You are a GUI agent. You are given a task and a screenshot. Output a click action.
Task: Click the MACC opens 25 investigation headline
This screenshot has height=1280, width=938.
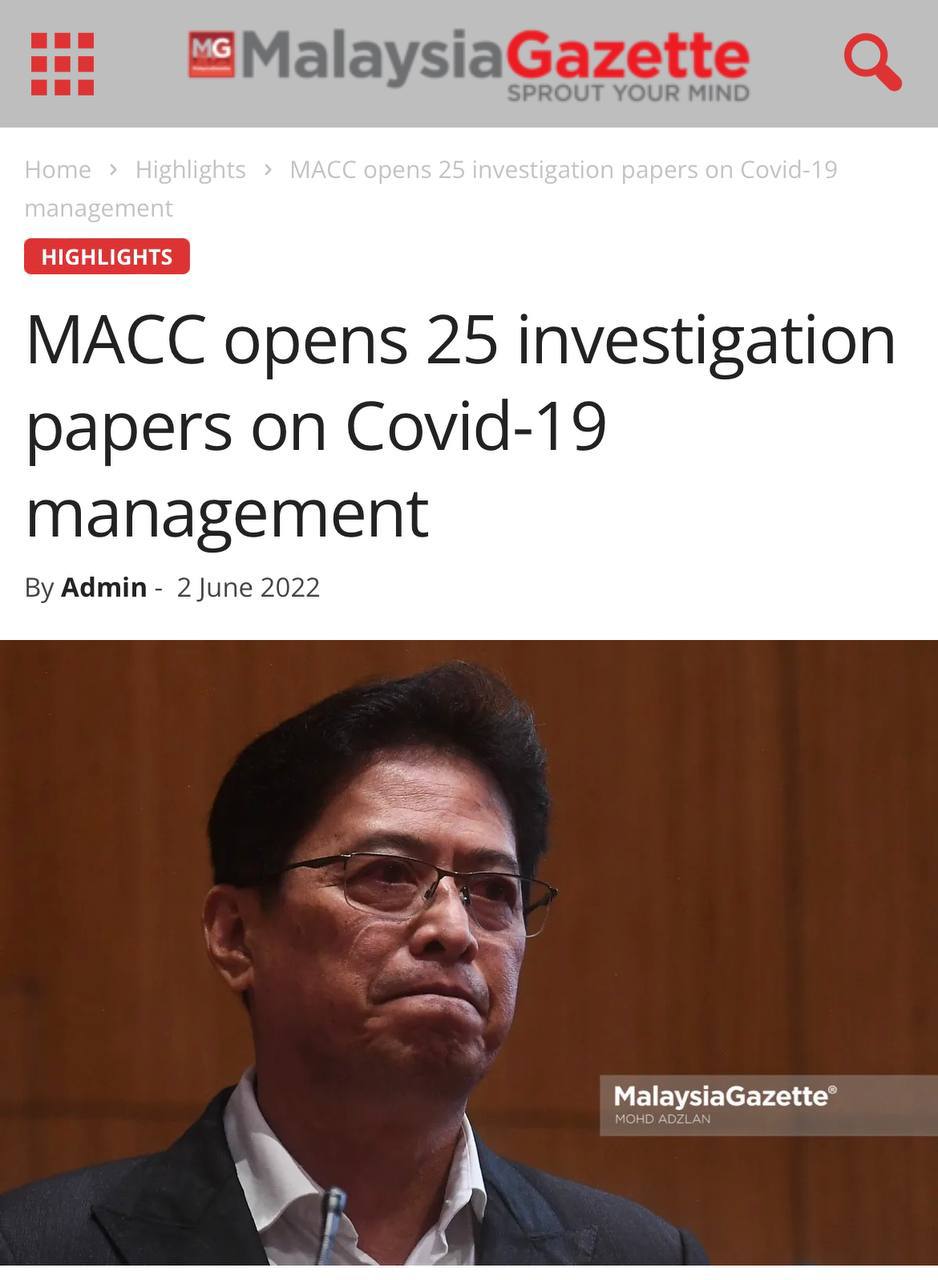coord(460,427)
